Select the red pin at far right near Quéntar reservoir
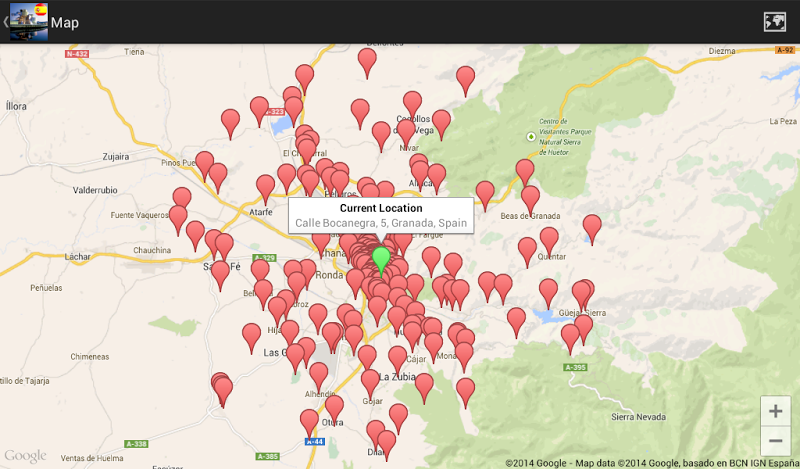Viewport: 800px width, 469px height. coord(592,229)
